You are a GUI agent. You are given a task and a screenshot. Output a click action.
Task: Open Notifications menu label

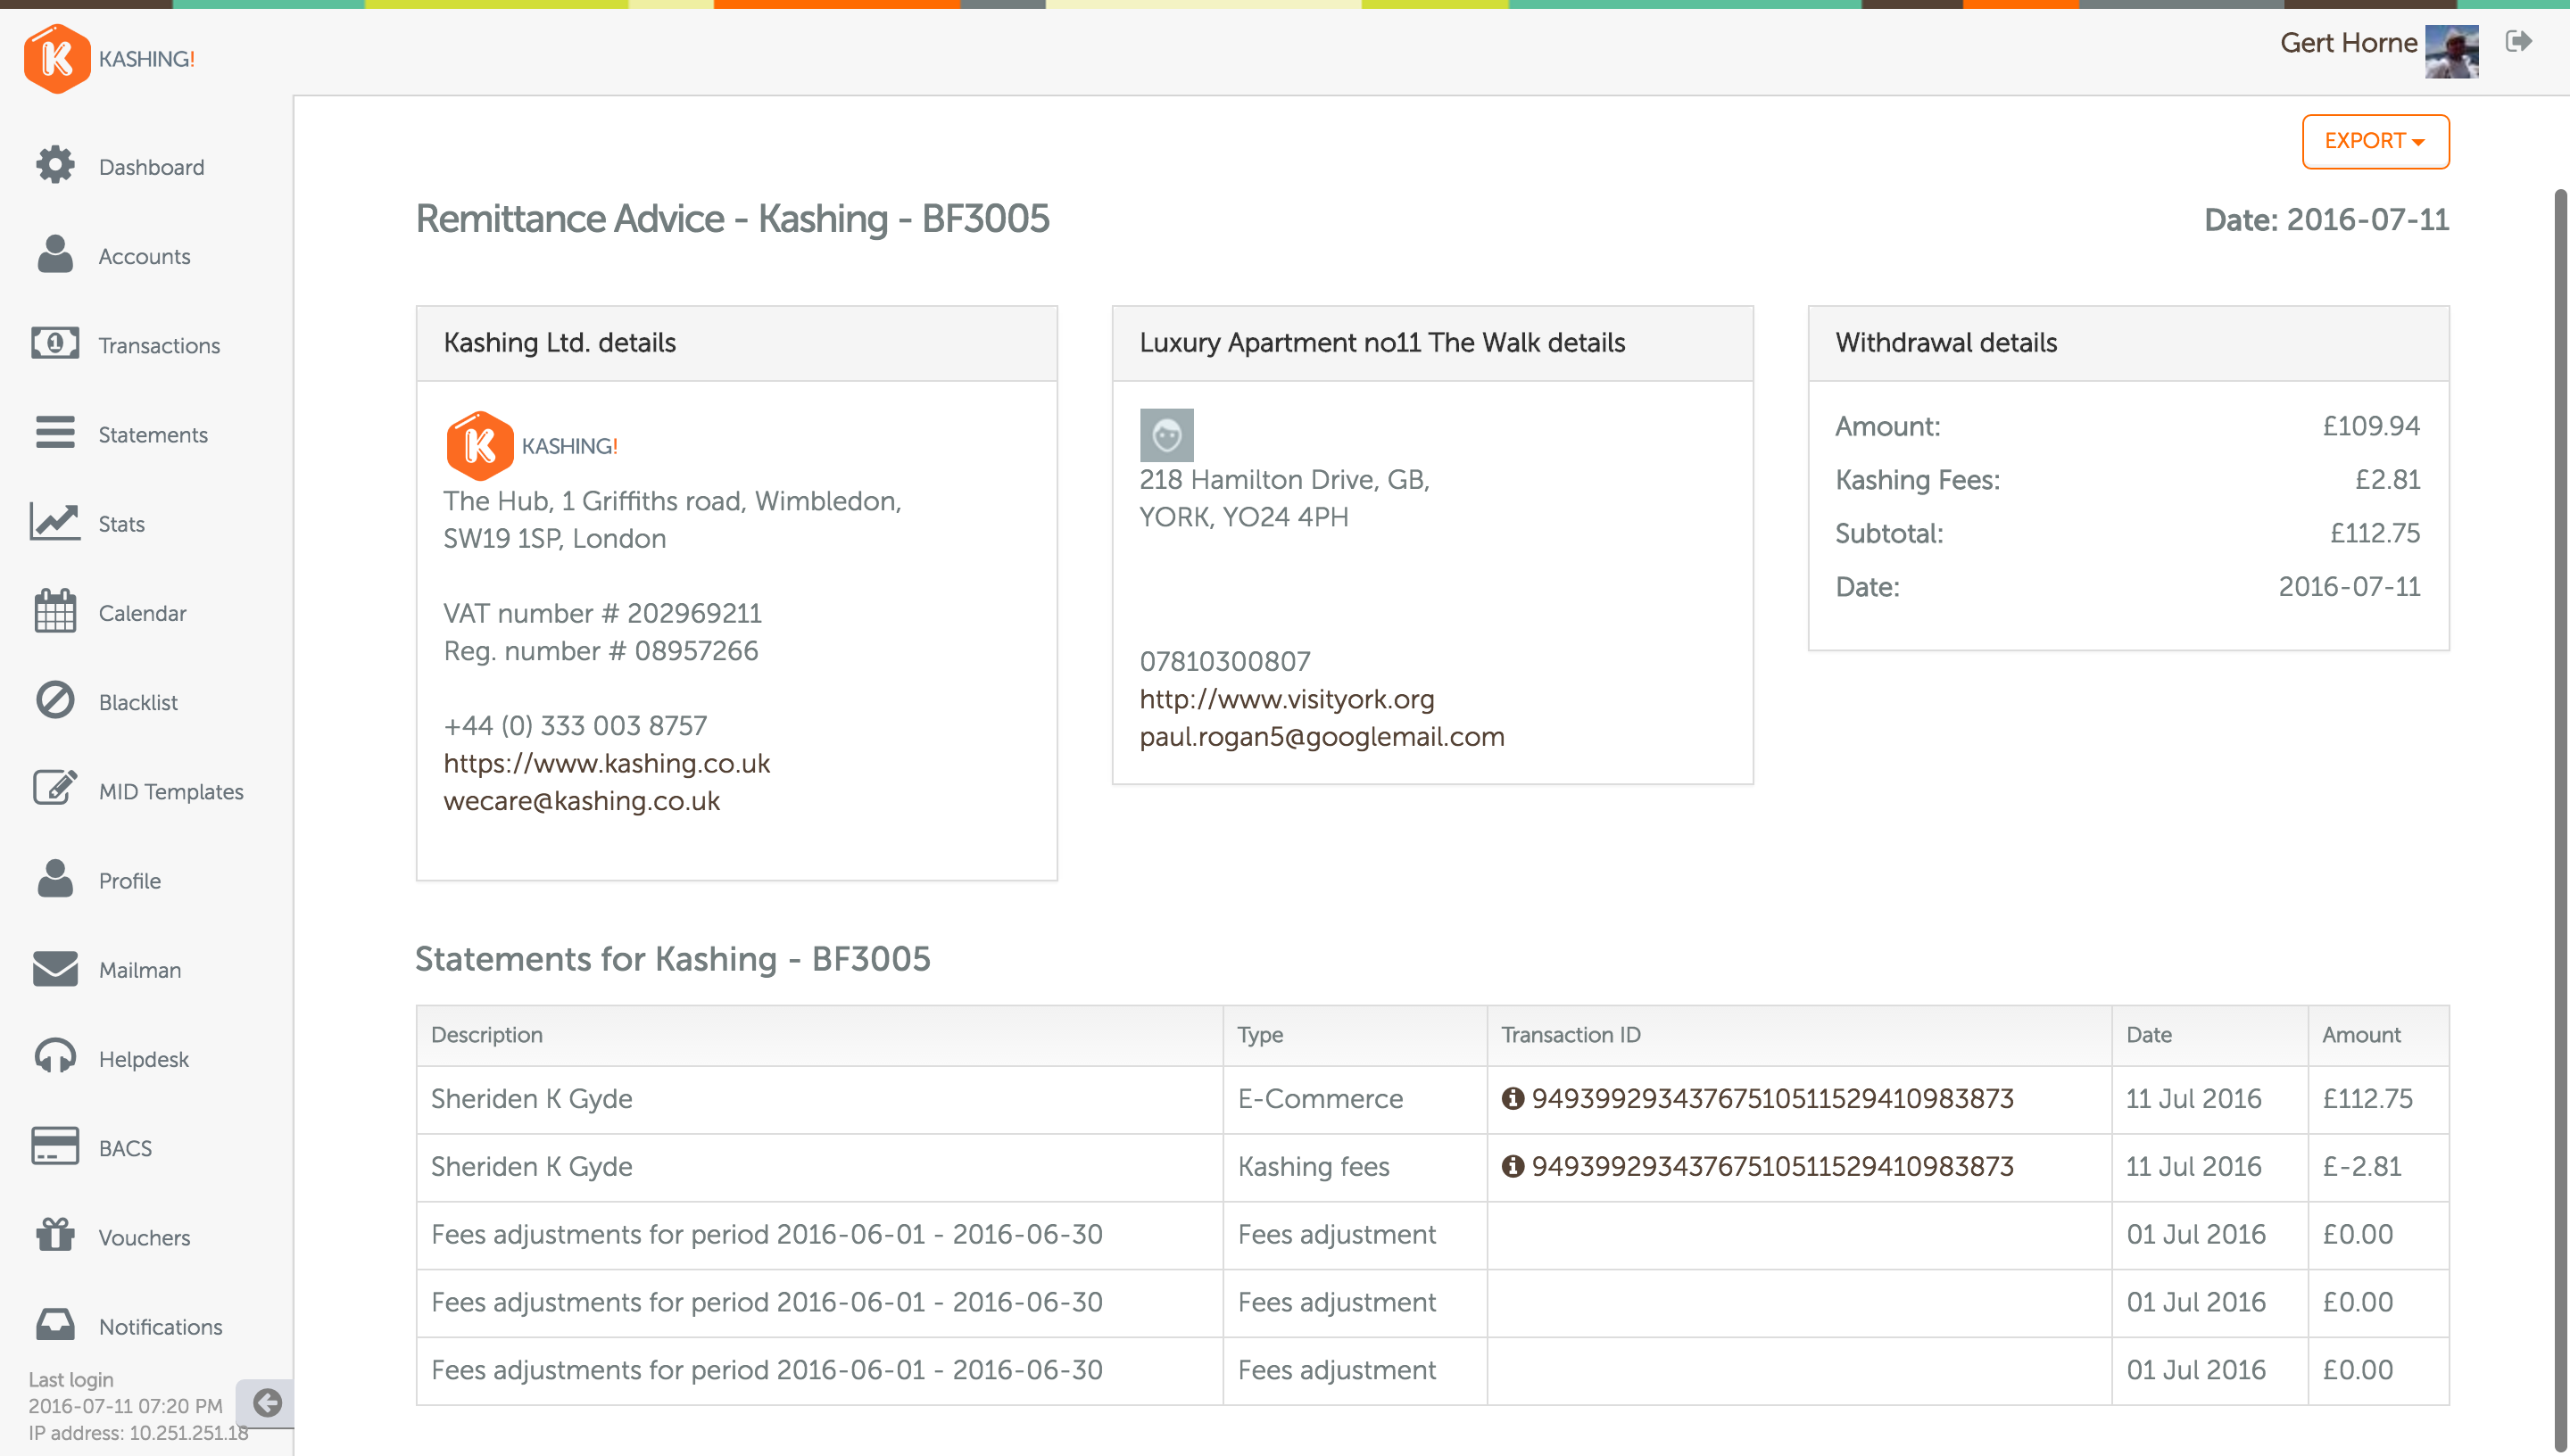coord(160,1326)
